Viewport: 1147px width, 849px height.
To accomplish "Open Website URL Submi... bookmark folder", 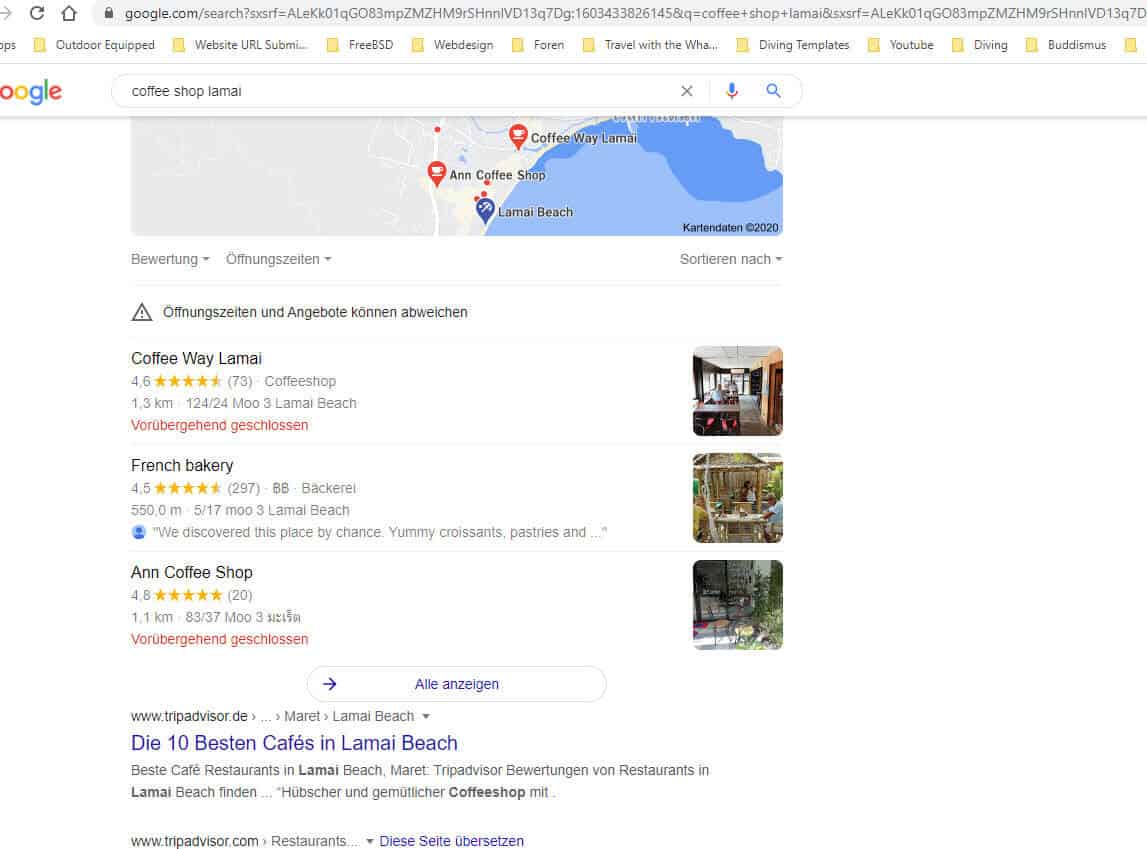I will pos(240,45).
